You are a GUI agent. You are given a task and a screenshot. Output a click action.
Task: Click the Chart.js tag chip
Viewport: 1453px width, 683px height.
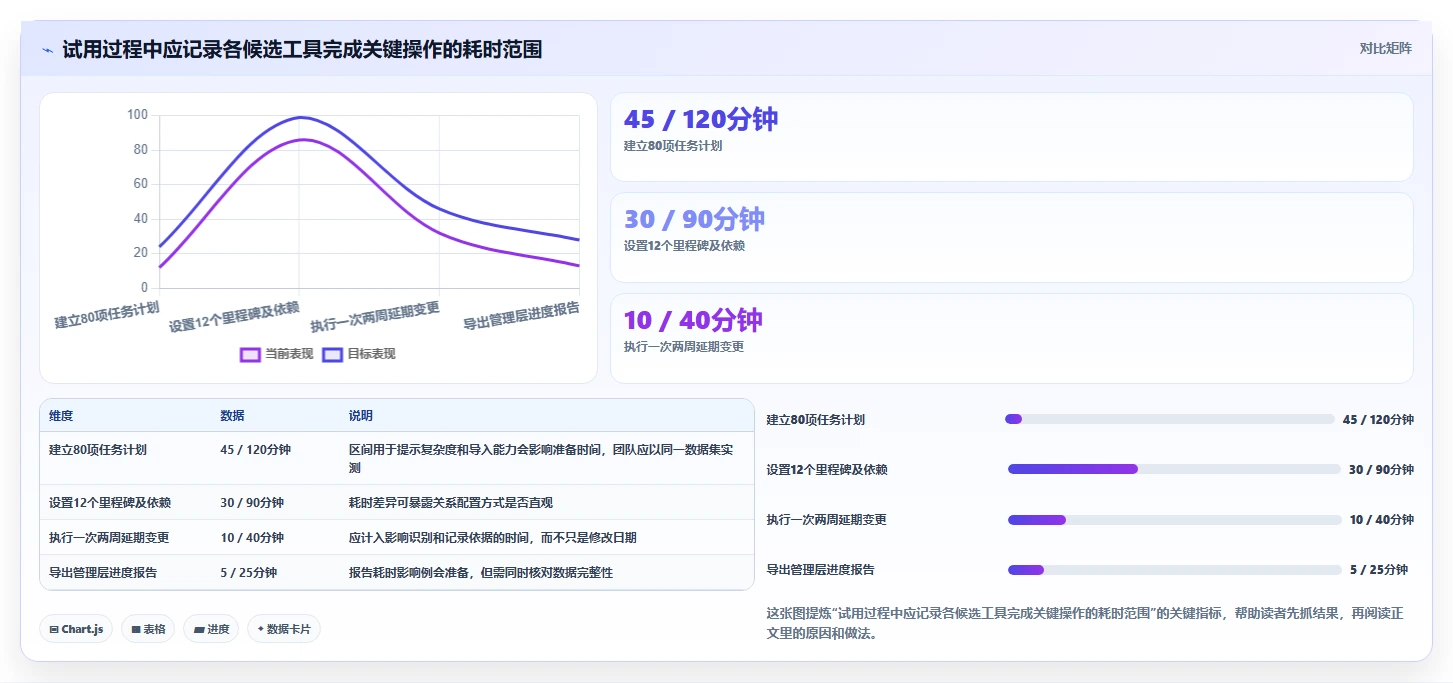pyautogui.click(x=77, y=629)
